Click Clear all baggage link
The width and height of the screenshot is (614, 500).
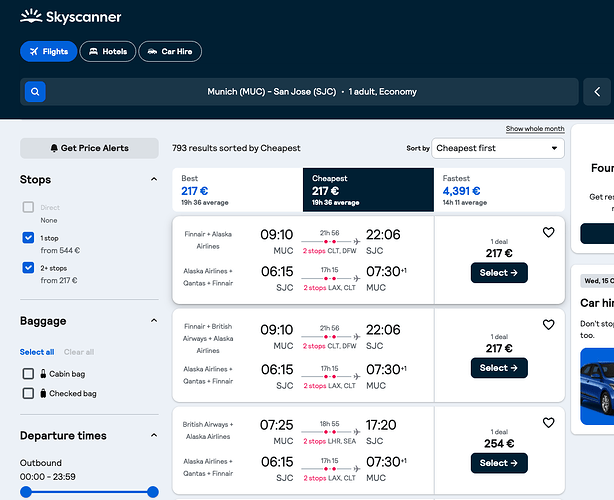[79, 352]
